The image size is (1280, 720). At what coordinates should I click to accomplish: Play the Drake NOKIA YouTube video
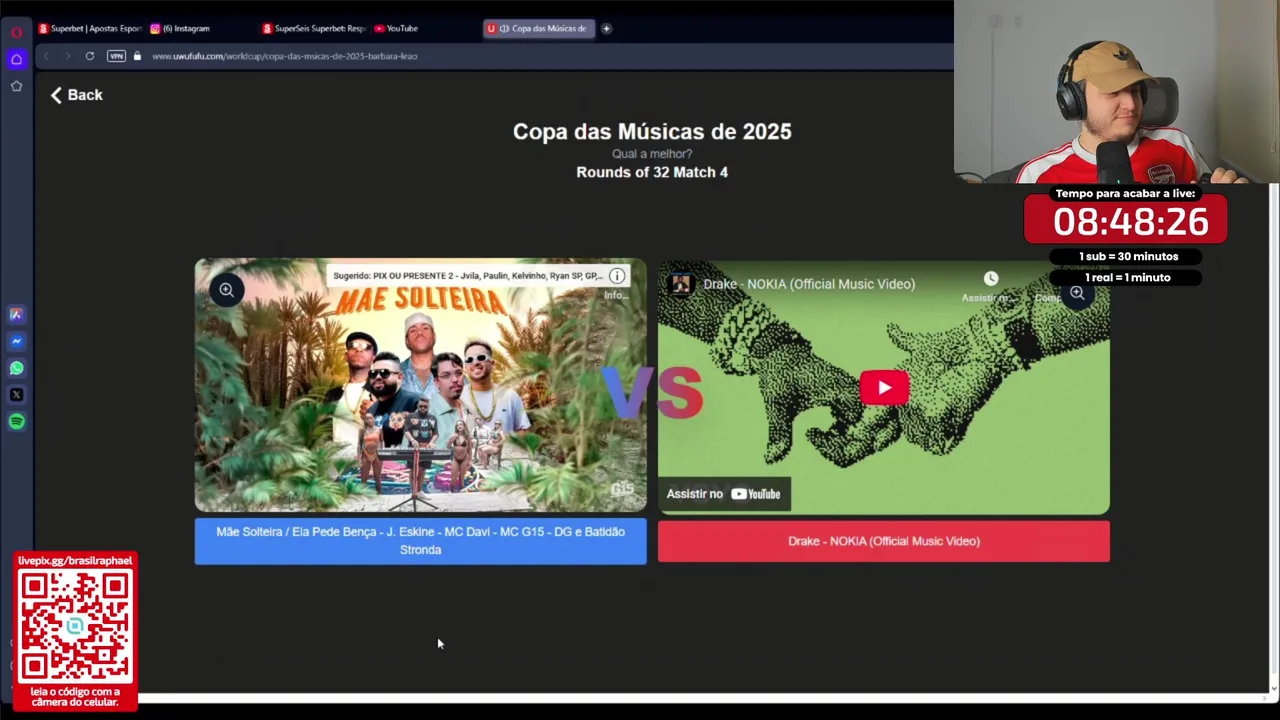[x=884, y=388]
